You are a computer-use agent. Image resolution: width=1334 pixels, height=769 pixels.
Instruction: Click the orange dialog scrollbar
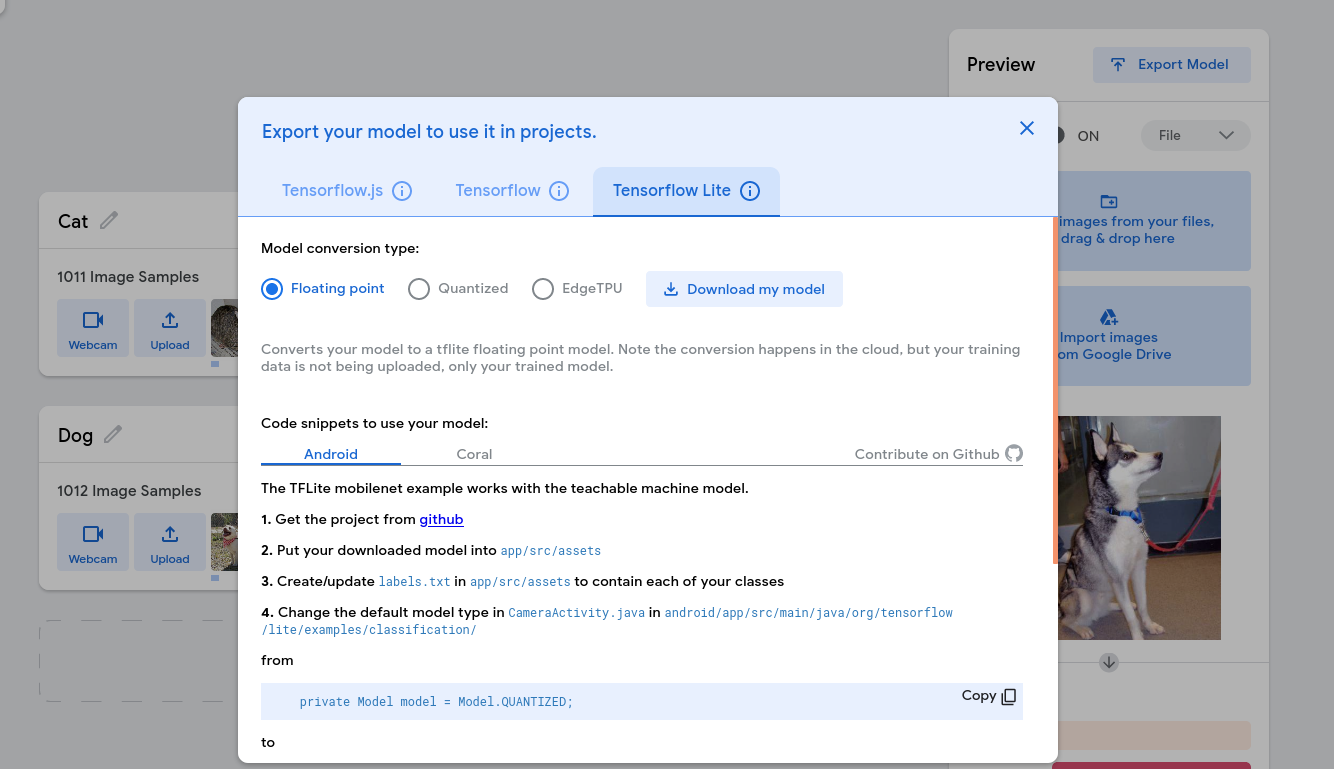pyautogui.click(x=1055, y=390)
